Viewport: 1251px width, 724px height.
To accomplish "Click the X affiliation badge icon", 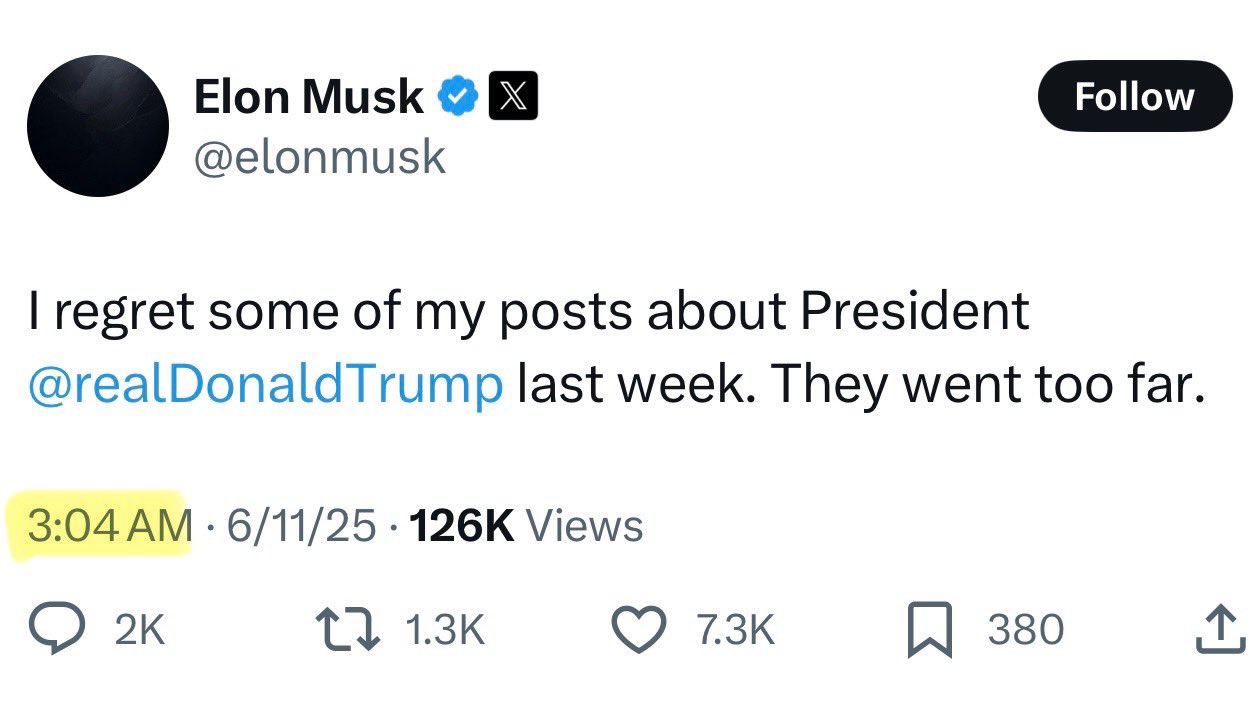I will [x=513, y=97].
